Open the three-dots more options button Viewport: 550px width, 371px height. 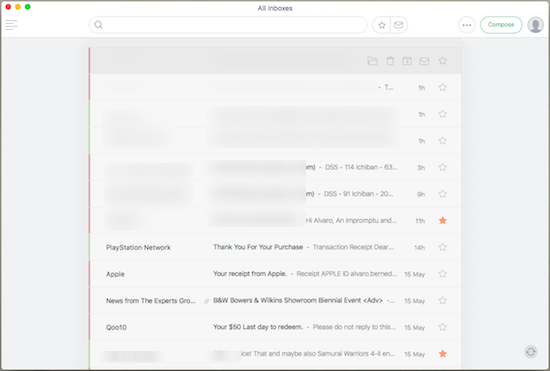pyautogui.click(x=467, y=25)
